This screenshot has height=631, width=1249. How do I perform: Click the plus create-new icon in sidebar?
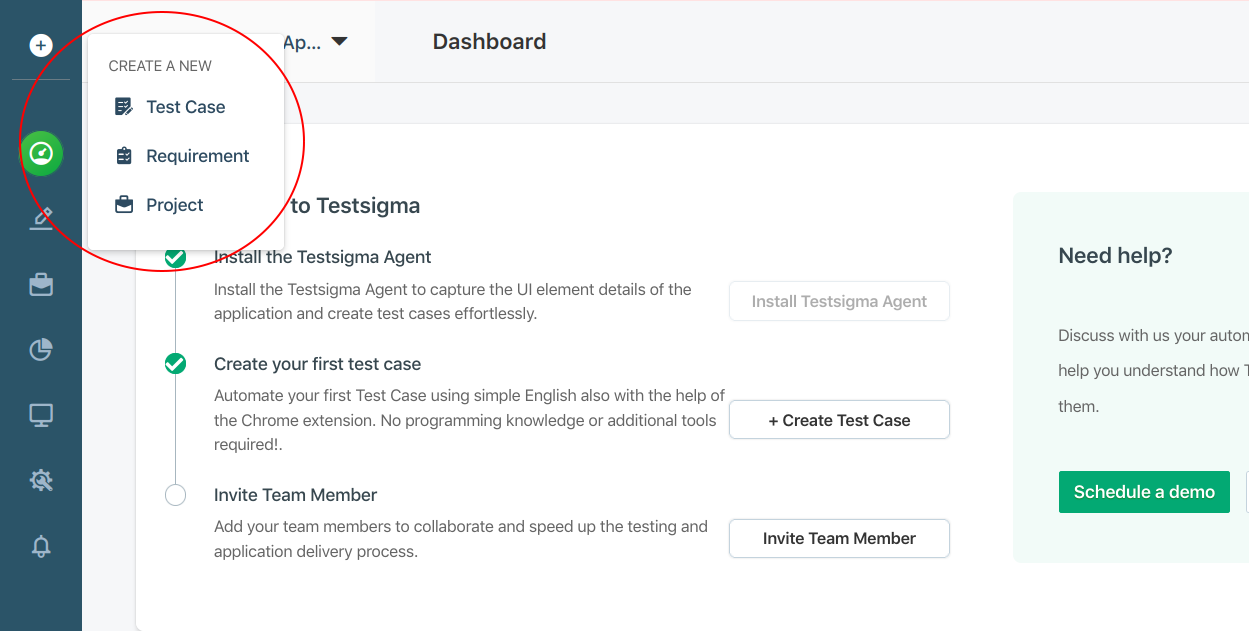pos(41,45)
